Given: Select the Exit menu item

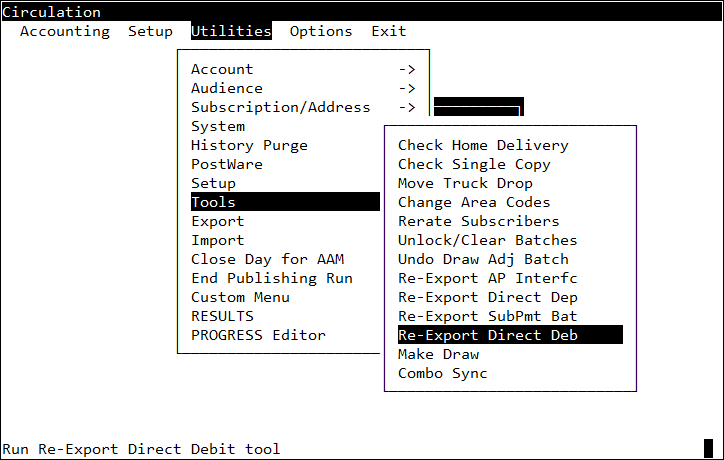Looking at the screenshot, I should click(x=389, y=31).
